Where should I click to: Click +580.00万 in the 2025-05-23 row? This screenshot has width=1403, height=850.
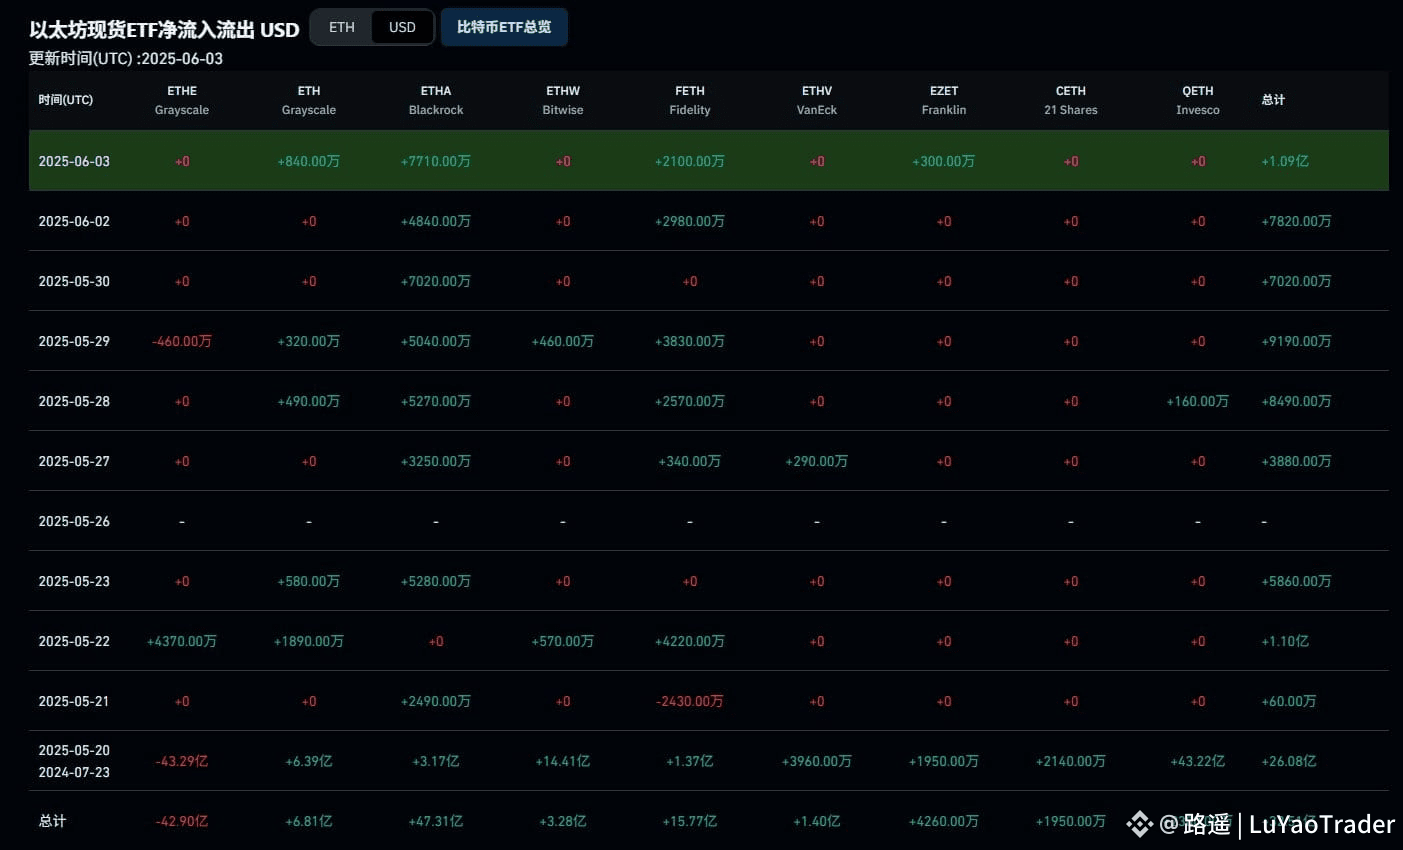click(x=309, y=581)
